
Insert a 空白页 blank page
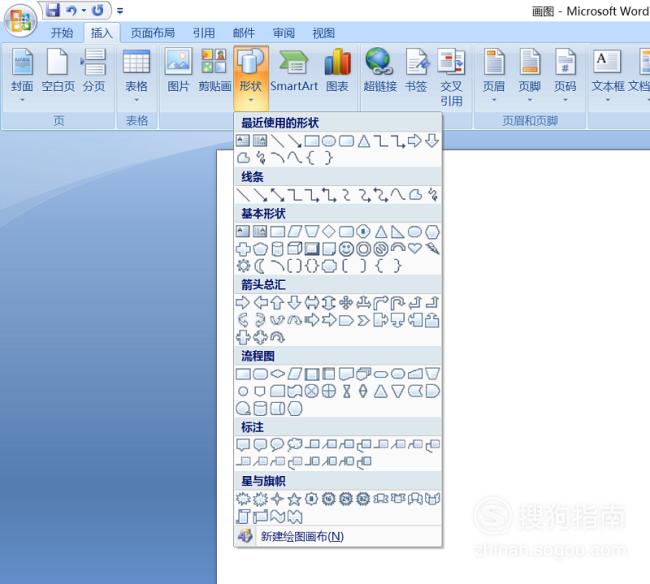coord(58,70)
